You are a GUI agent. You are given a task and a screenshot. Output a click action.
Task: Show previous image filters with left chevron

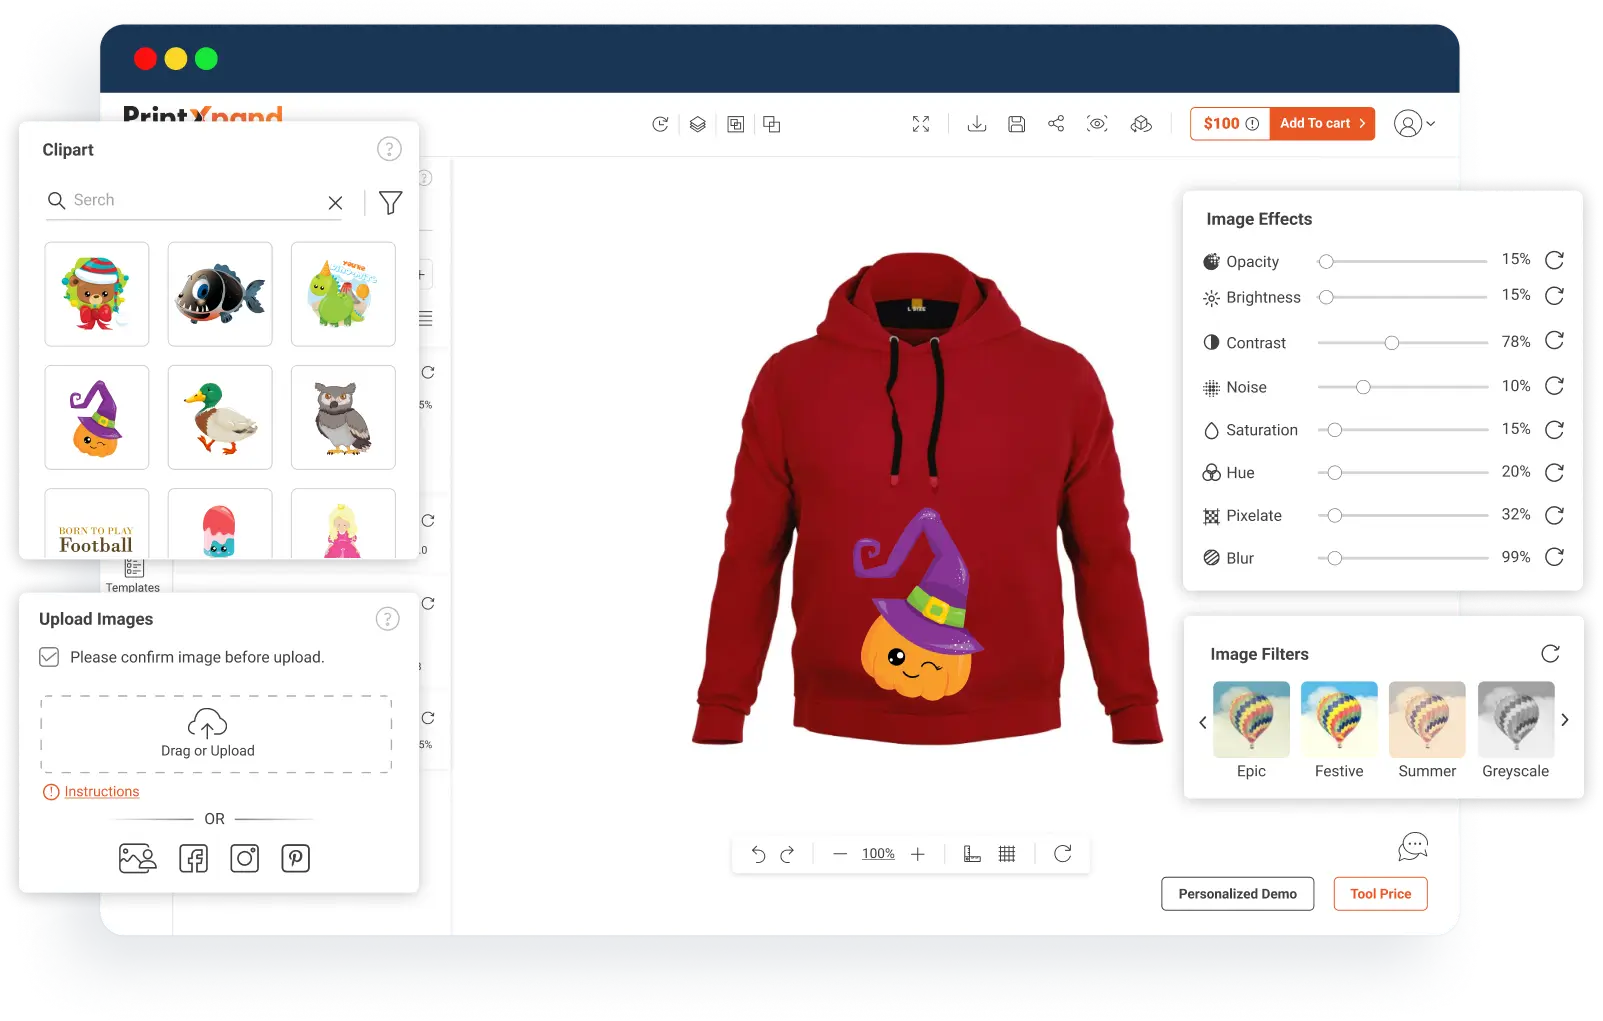[x=1203, y=722]
